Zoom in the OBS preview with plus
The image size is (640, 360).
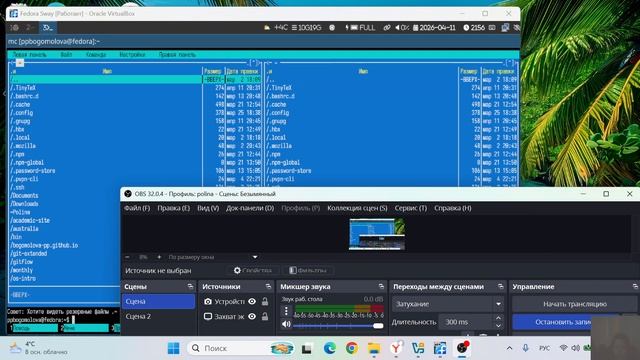[x=159, y=257]
